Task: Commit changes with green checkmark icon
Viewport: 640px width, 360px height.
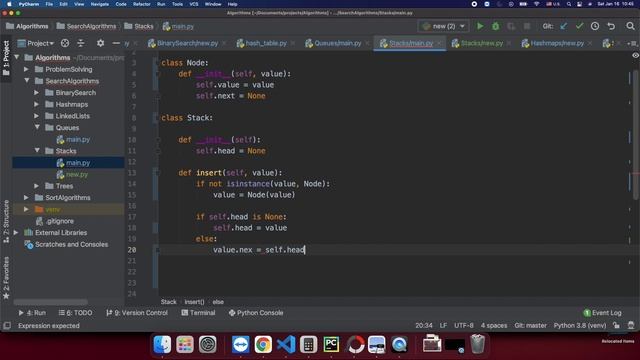Action: (x=579, y=26)
